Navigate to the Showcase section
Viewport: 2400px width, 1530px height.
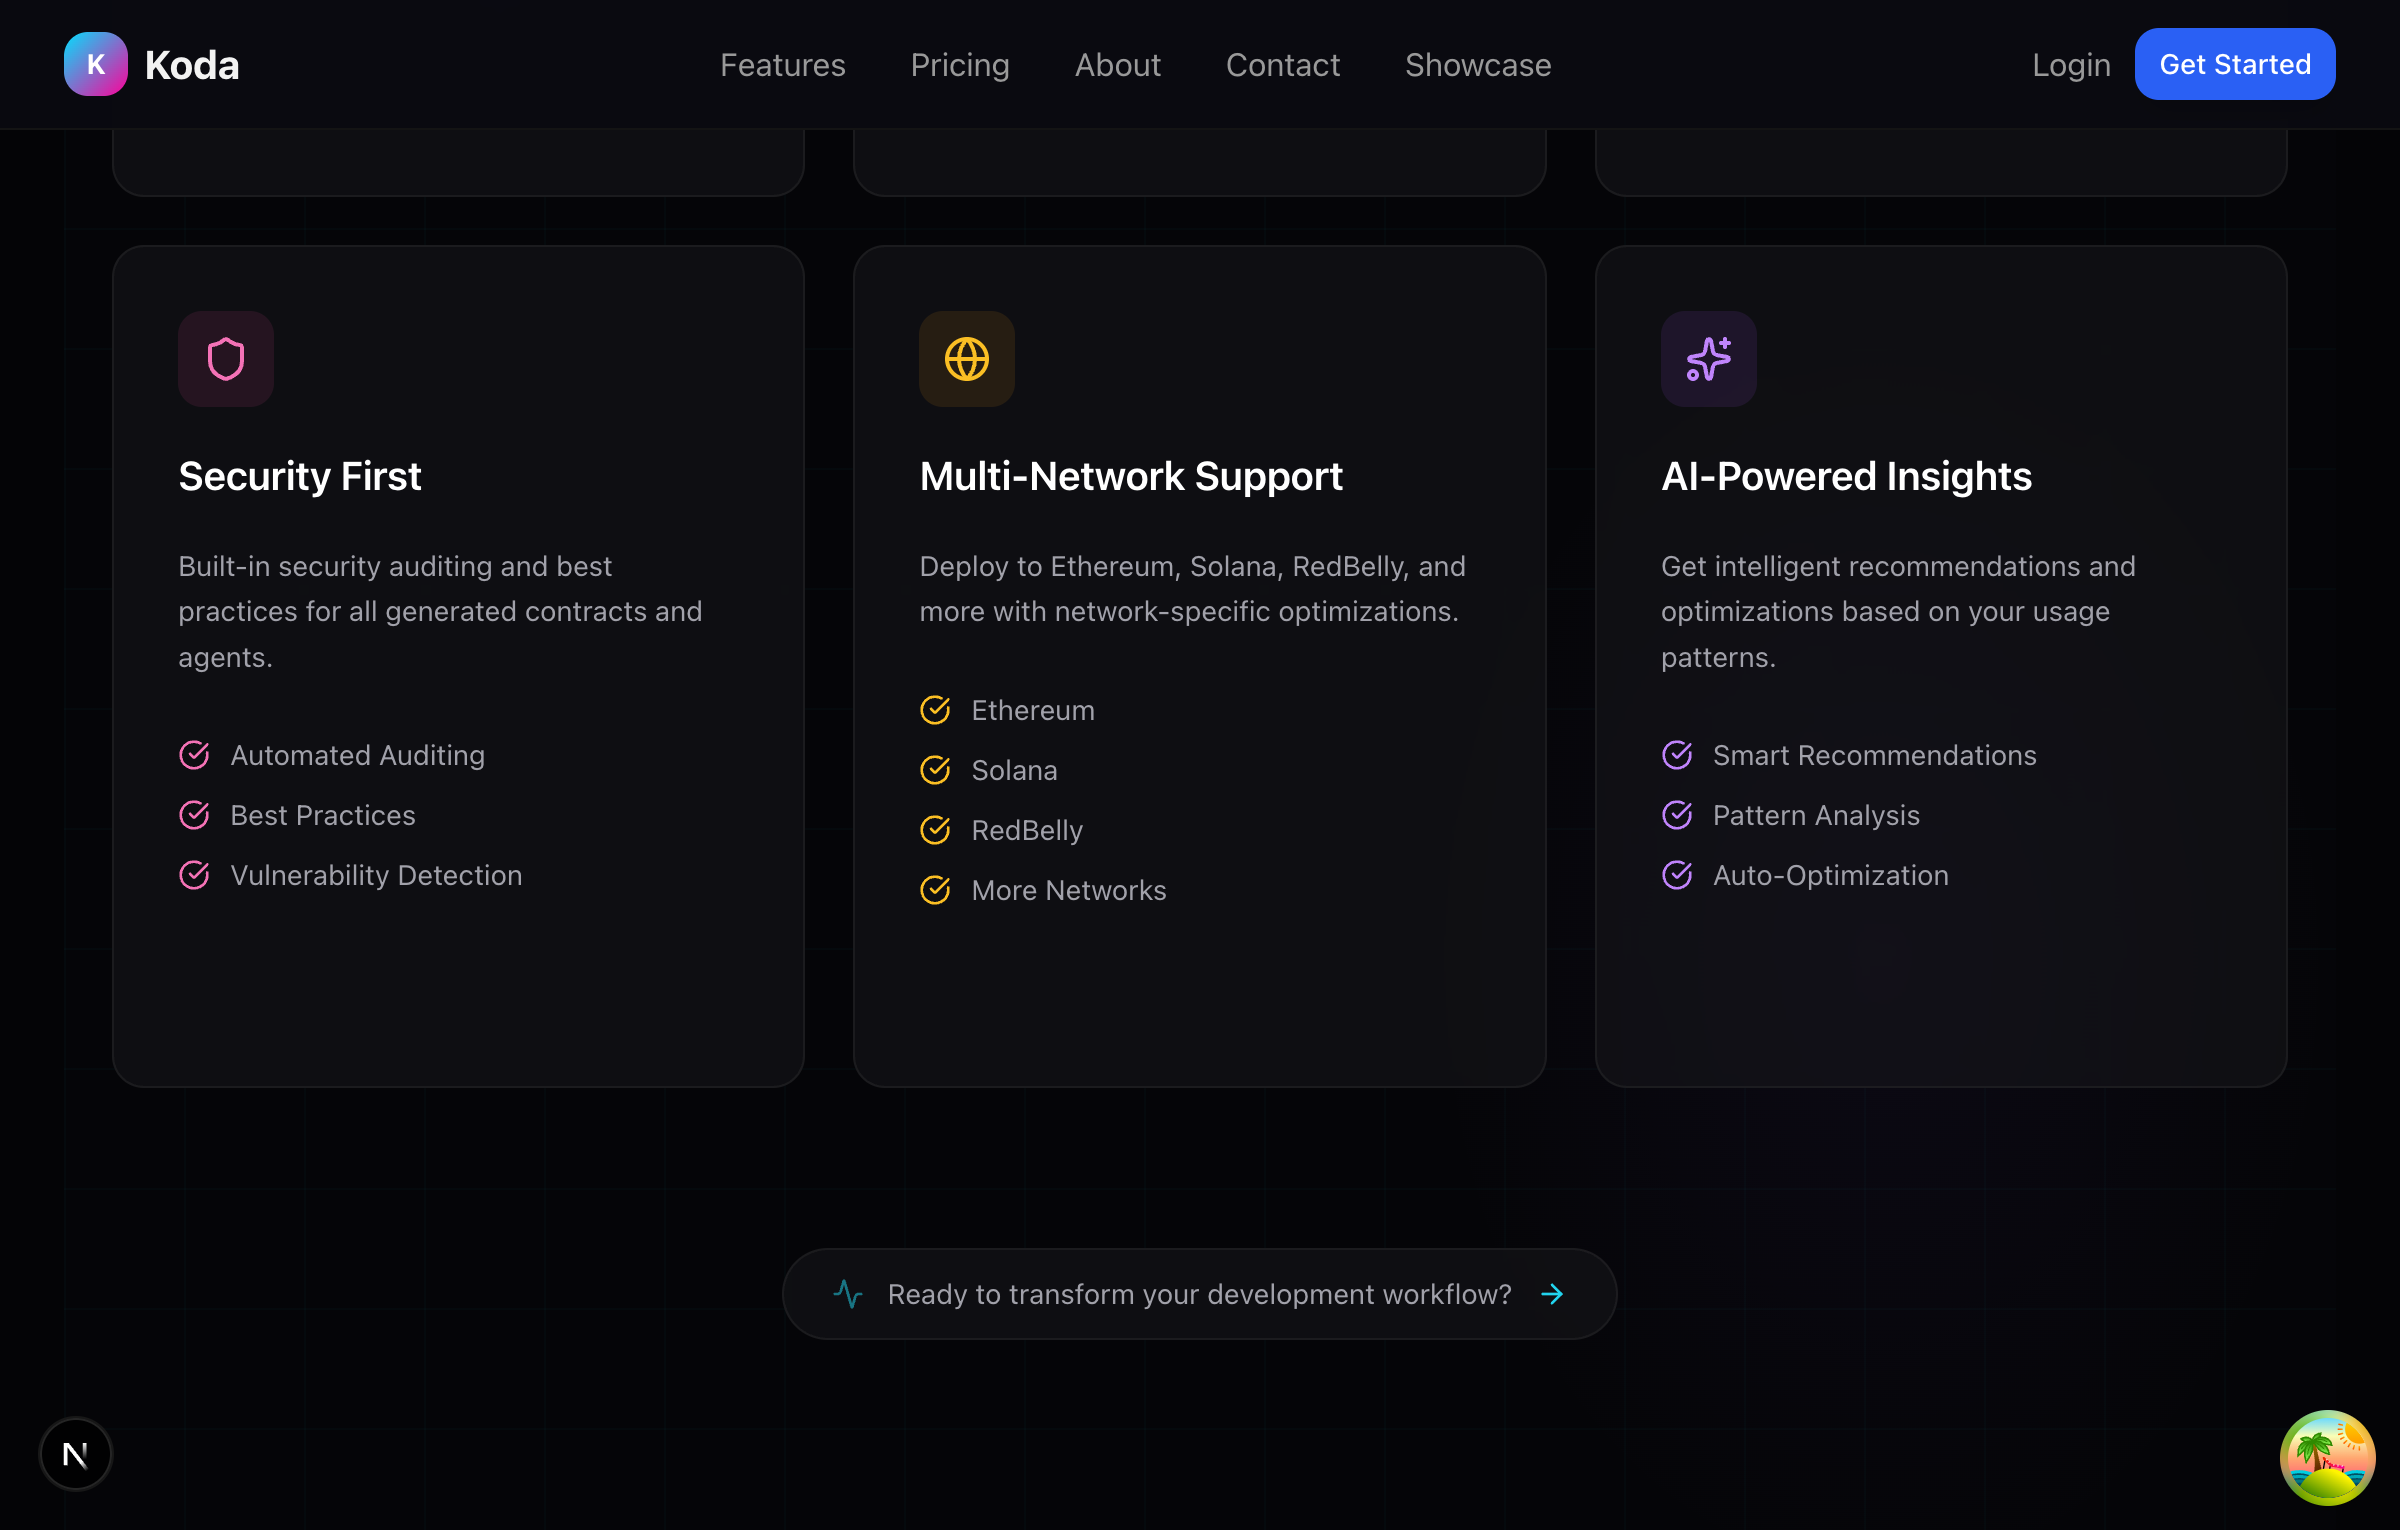[1477, 64]
